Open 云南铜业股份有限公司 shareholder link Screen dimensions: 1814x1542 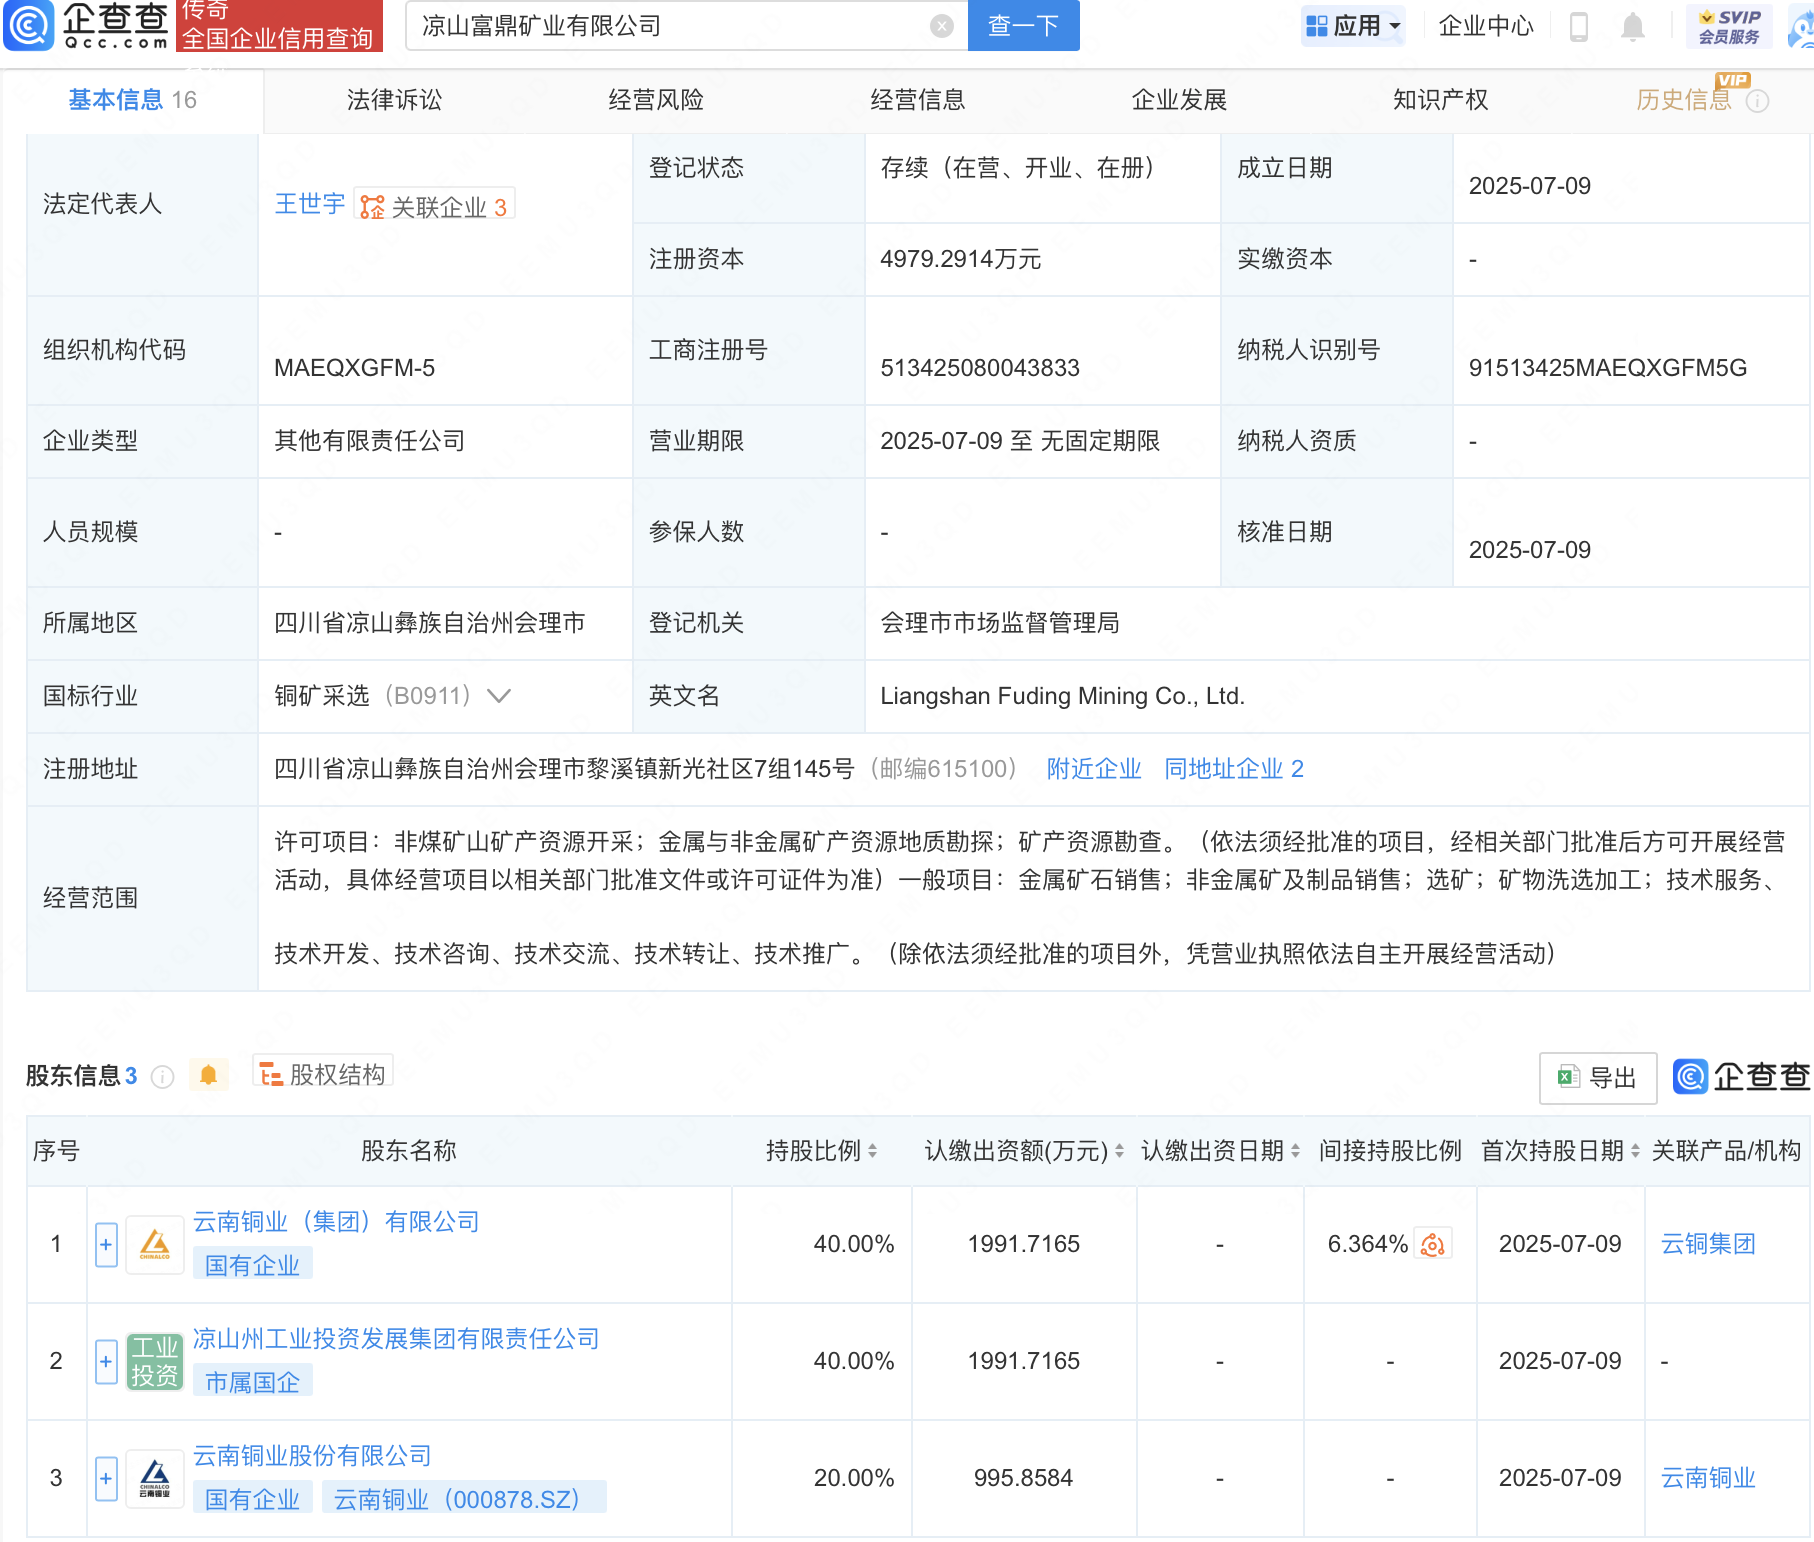[312, 1456]
